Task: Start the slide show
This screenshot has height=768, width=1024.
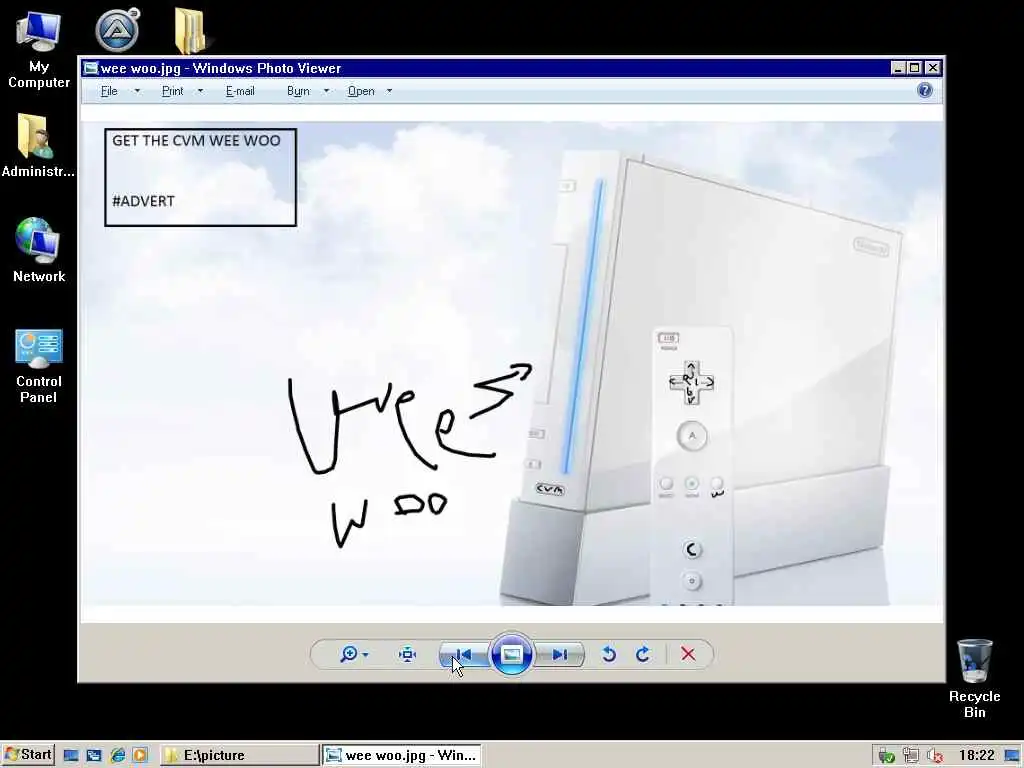Action: pyautogui.click(x=511, y=654)
